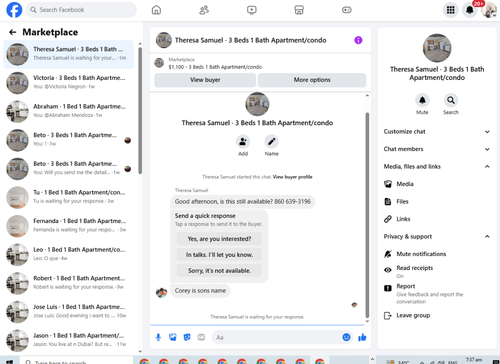
Task: Open Media under Media, files and links
Action: coord(437,184)
